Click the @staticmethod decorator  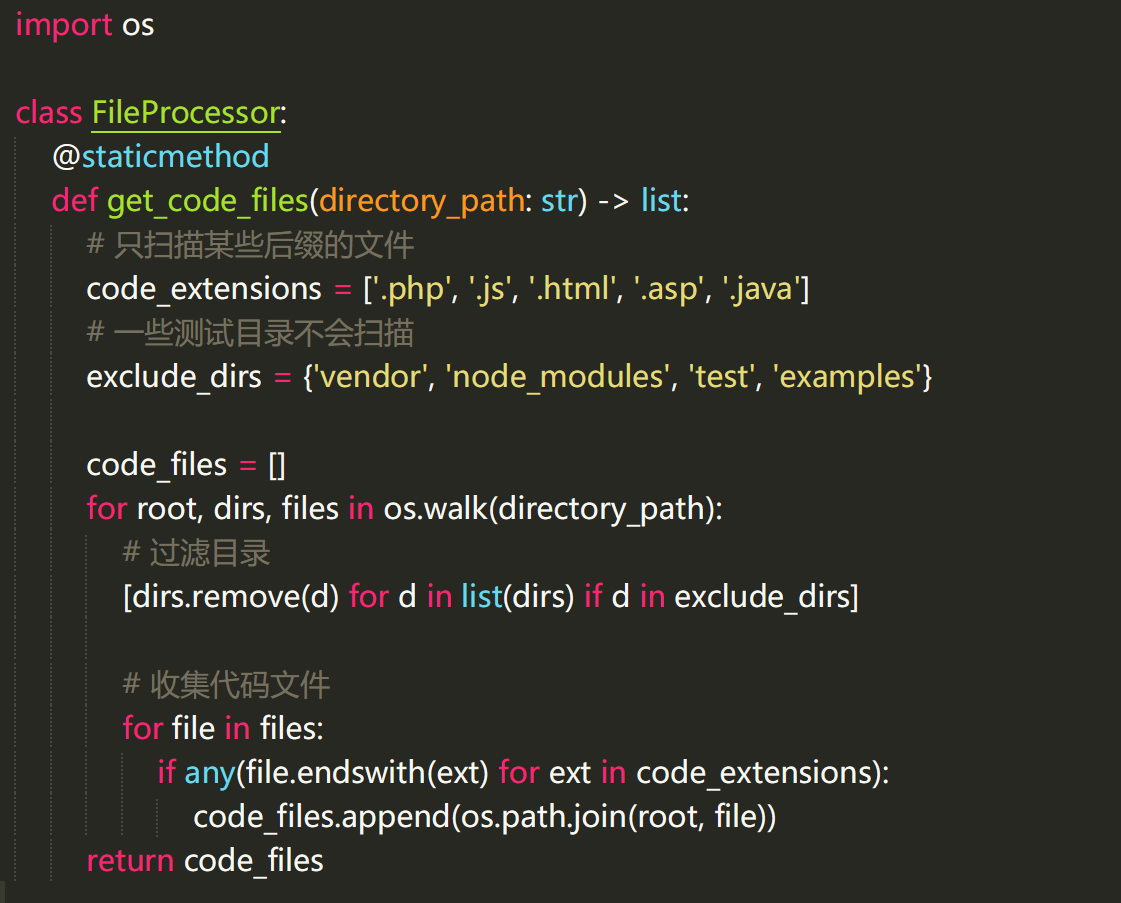161,156
